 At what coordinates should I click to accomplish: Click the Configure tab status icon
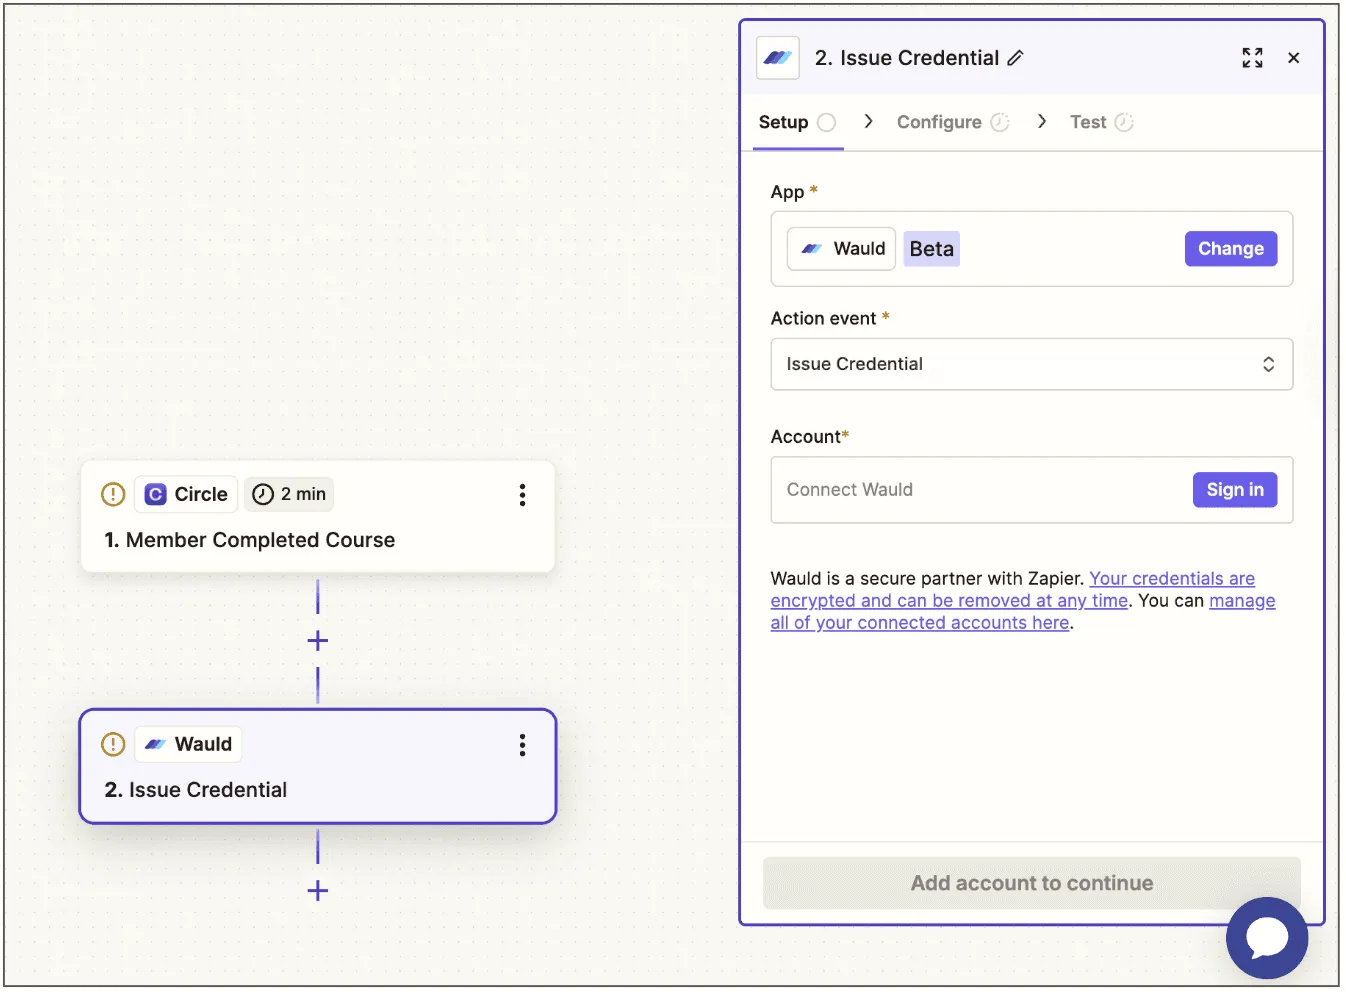point(1000,122)
